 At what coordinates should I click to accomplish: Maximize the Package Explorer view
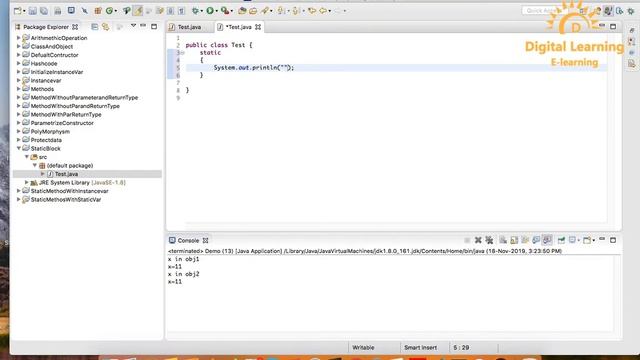point(154,27)
